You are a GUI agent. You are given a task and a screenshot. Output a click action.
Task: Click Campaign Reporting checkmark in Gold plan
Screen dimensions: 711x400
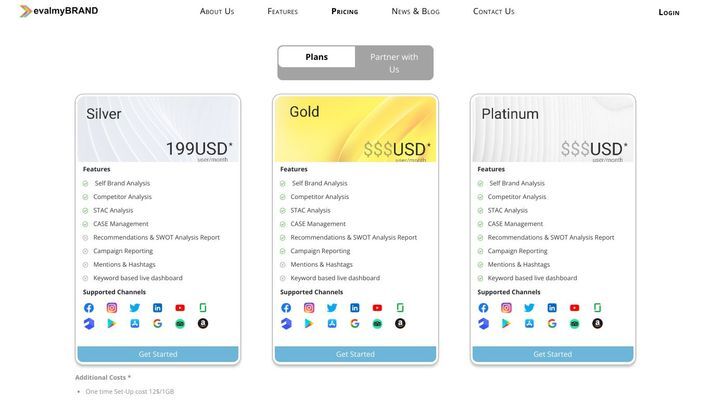pyautogui.click(x=282, y=251)
